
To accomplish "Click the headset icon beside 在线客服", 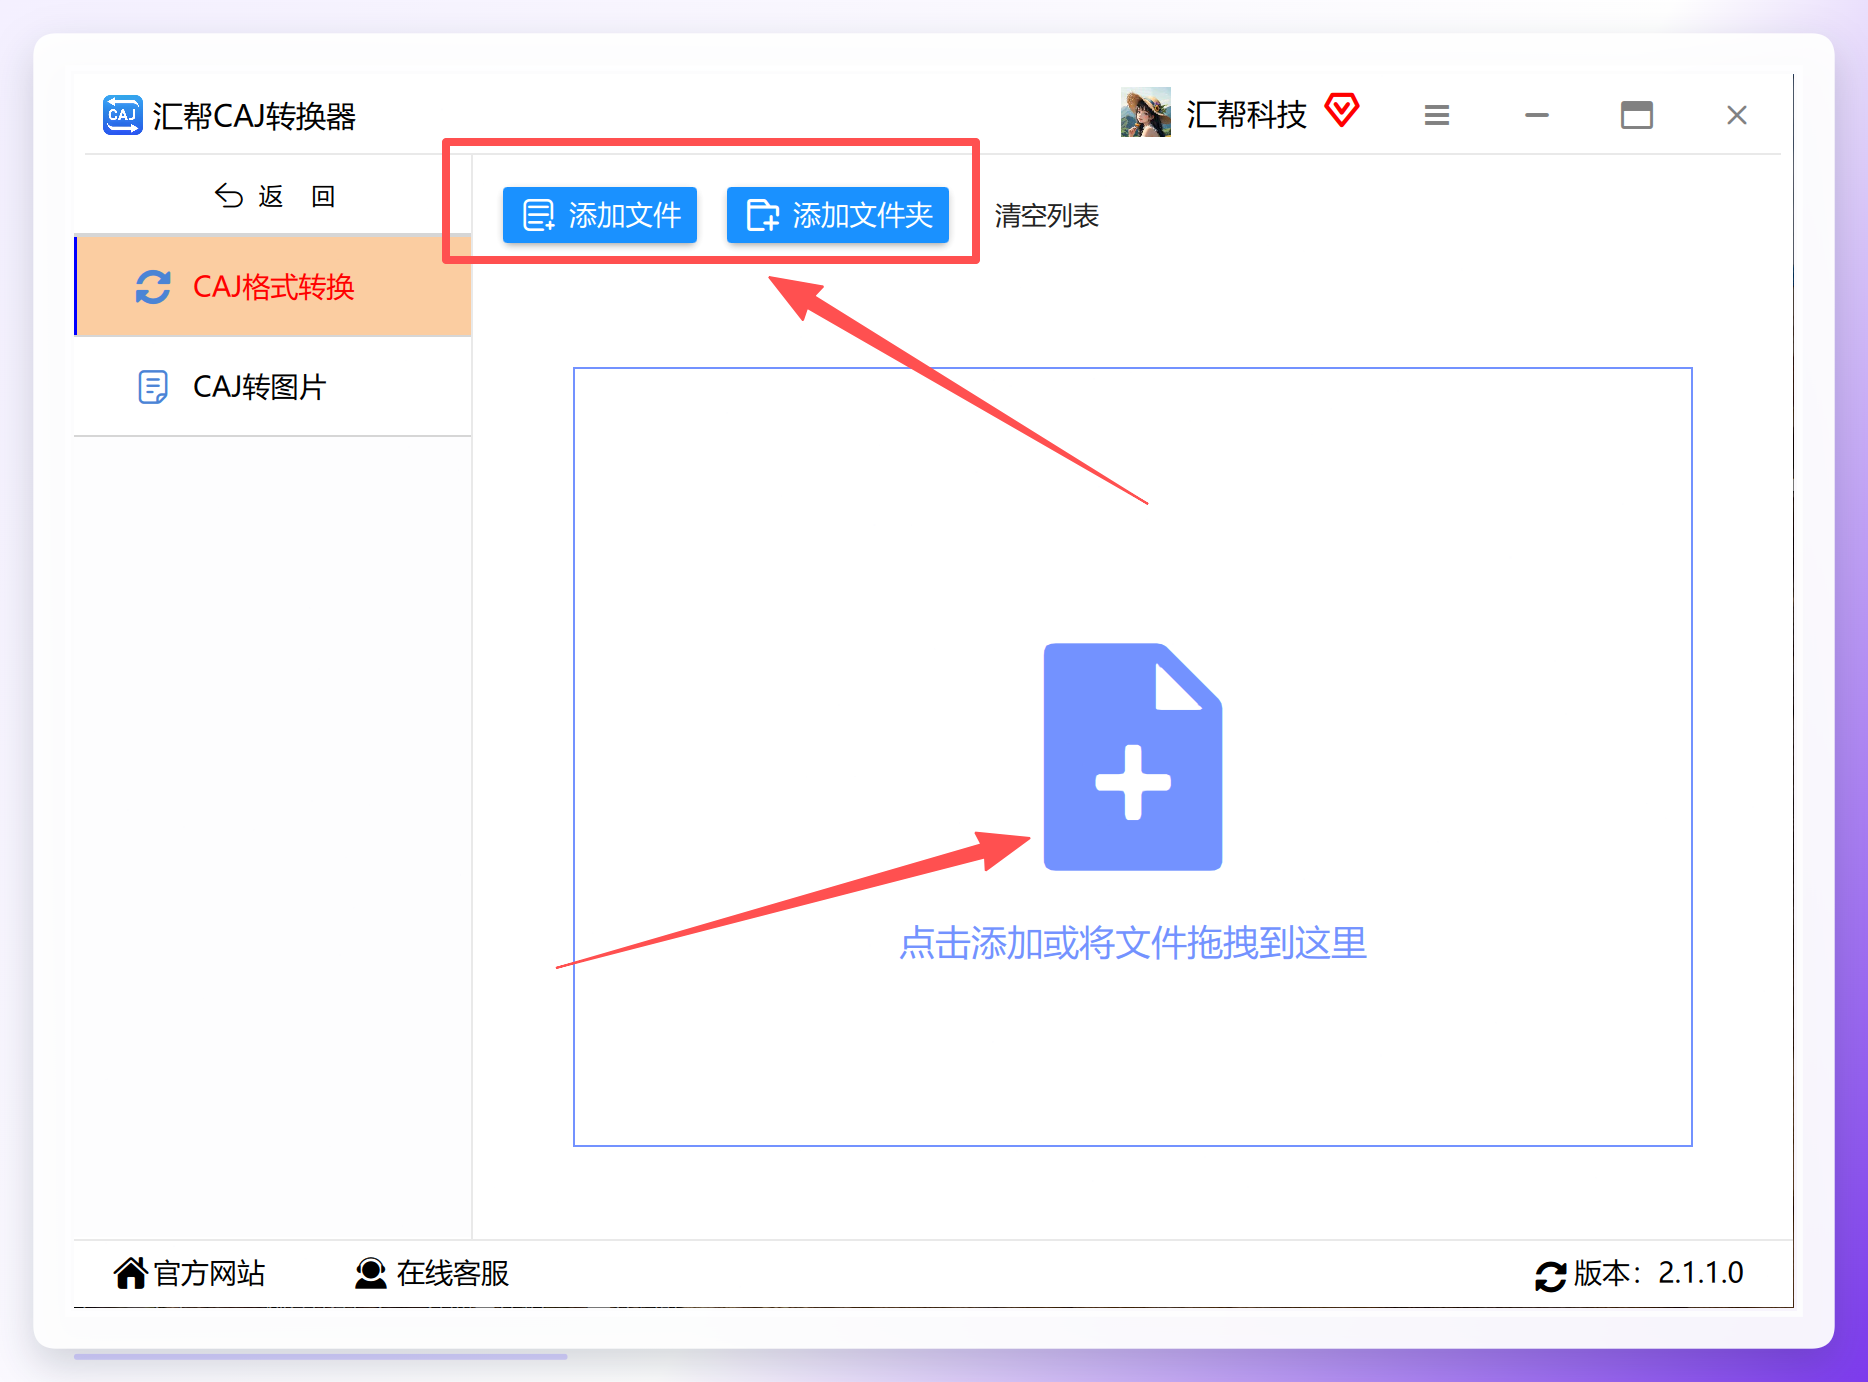I will coord(371,1273).
